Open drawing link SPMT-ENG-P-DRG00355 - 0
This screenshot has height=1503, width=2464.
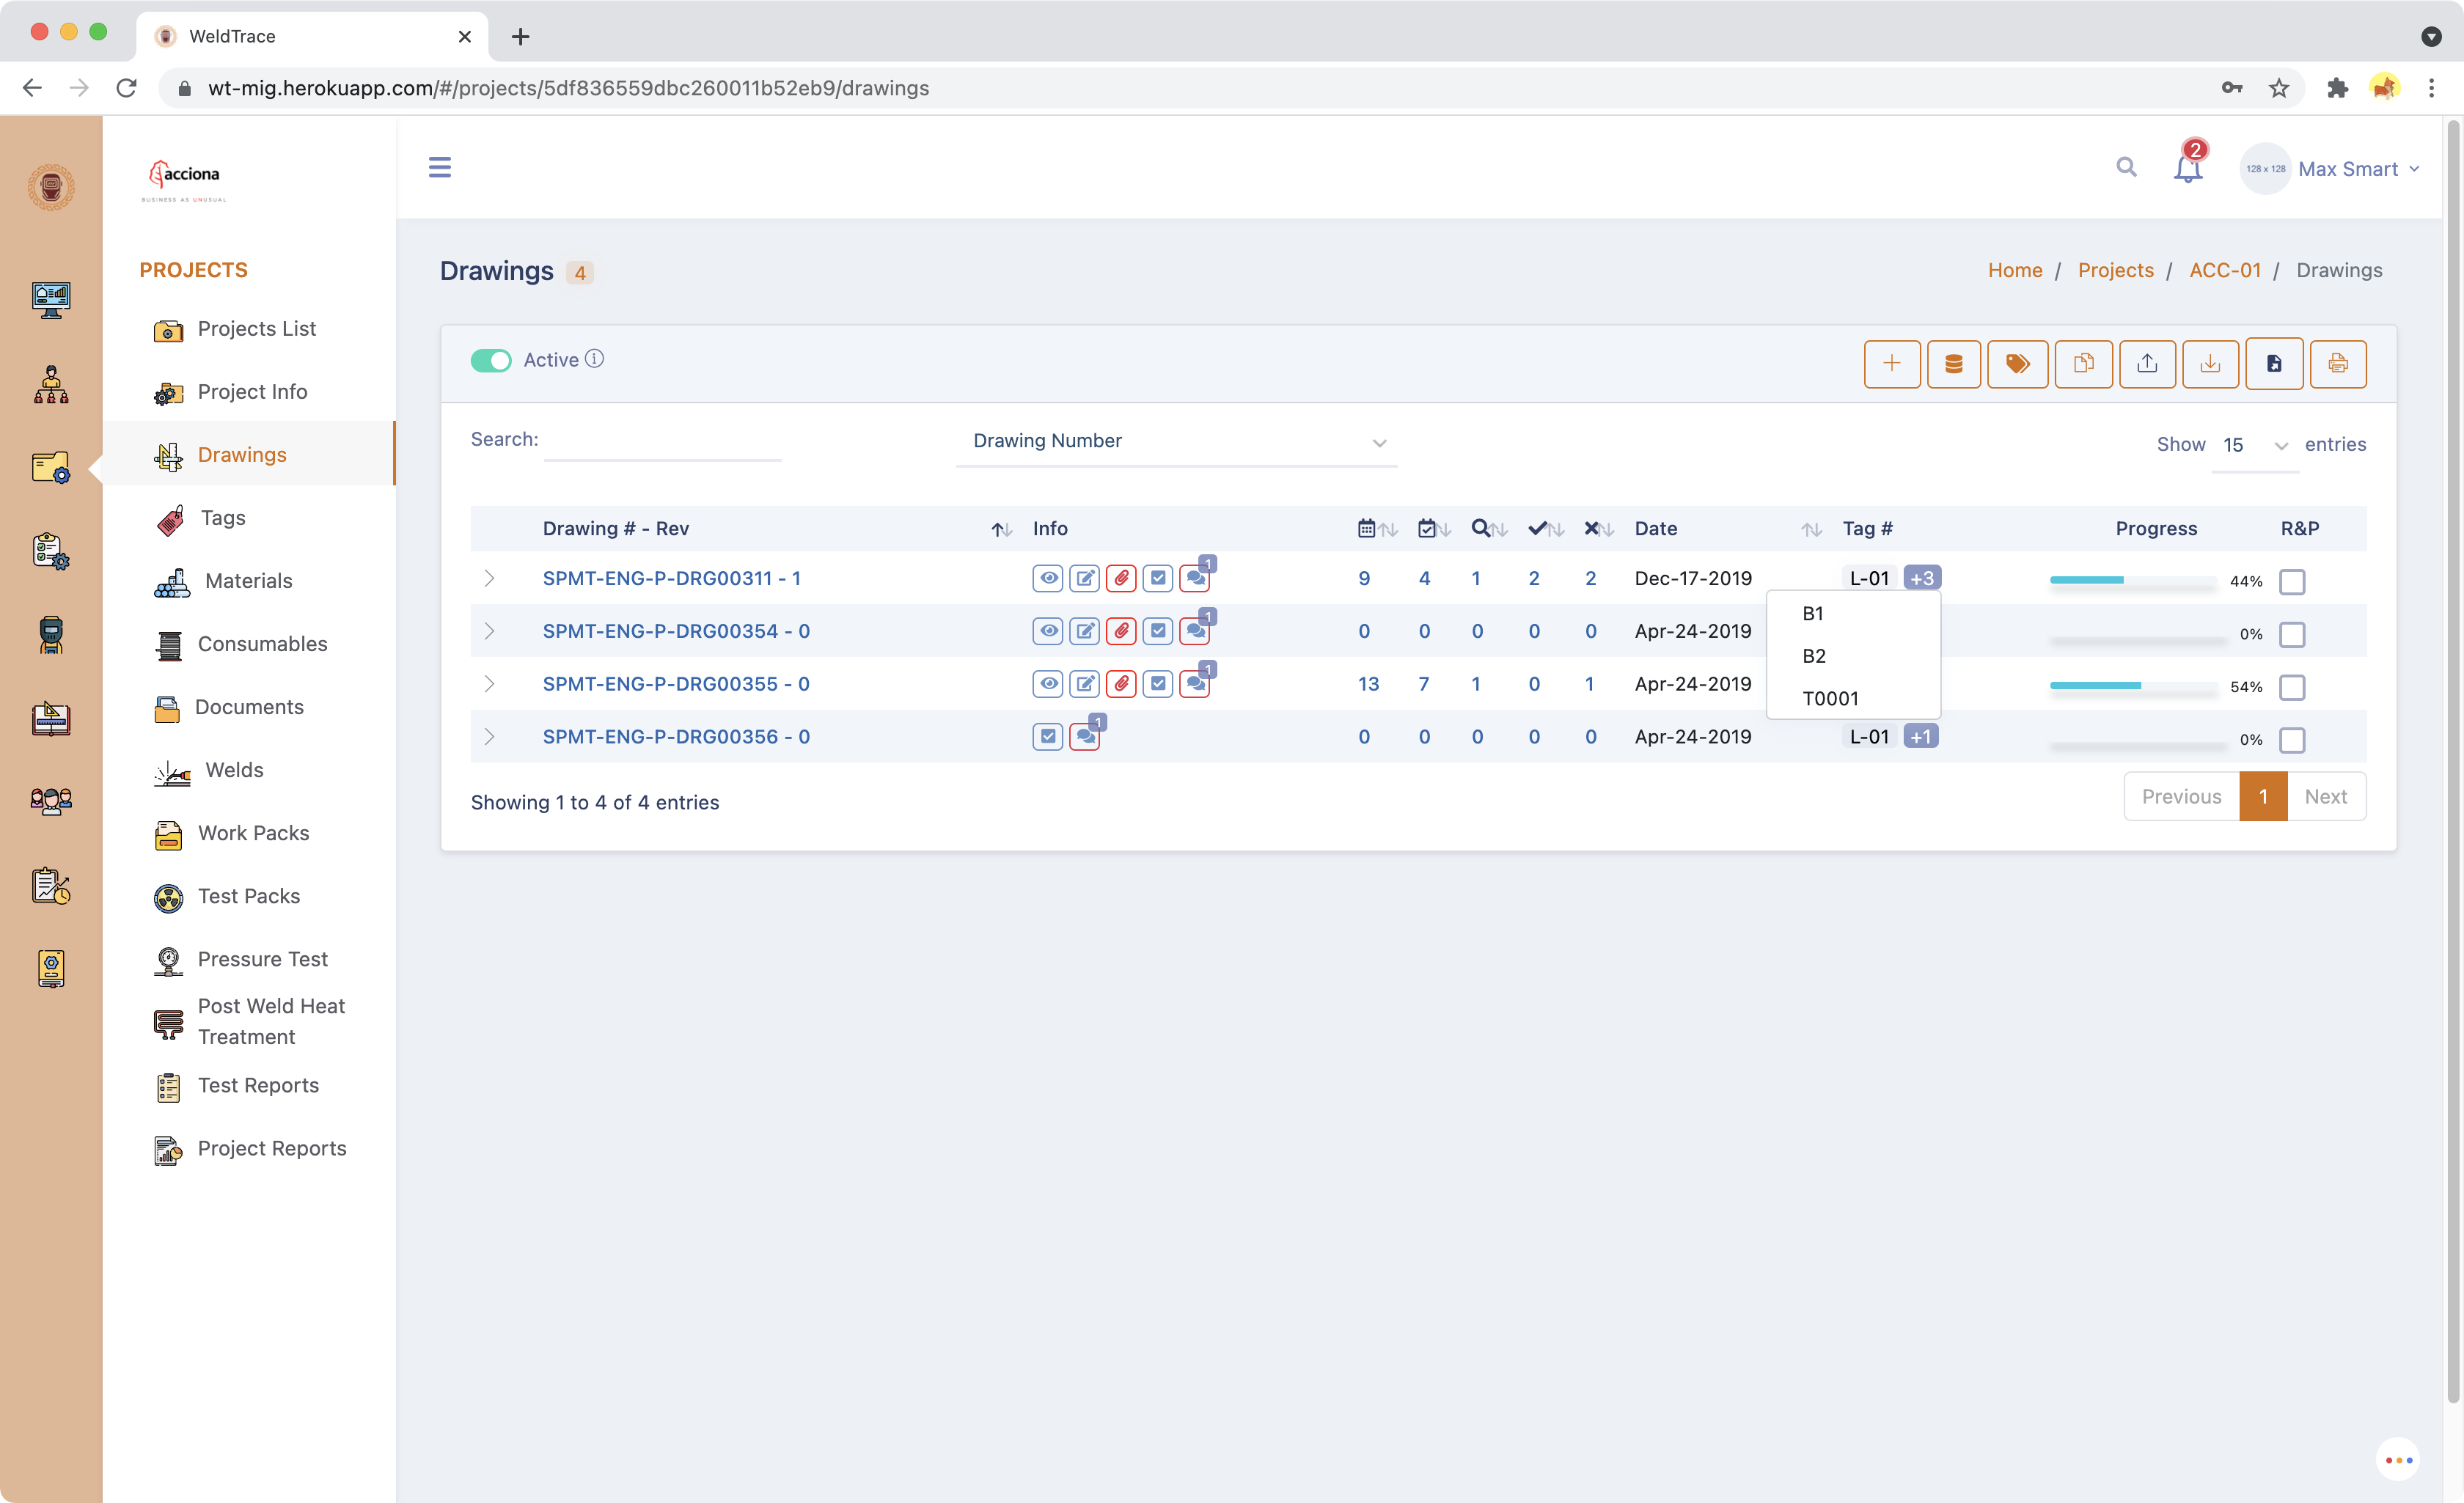click(x=676, y=684)
